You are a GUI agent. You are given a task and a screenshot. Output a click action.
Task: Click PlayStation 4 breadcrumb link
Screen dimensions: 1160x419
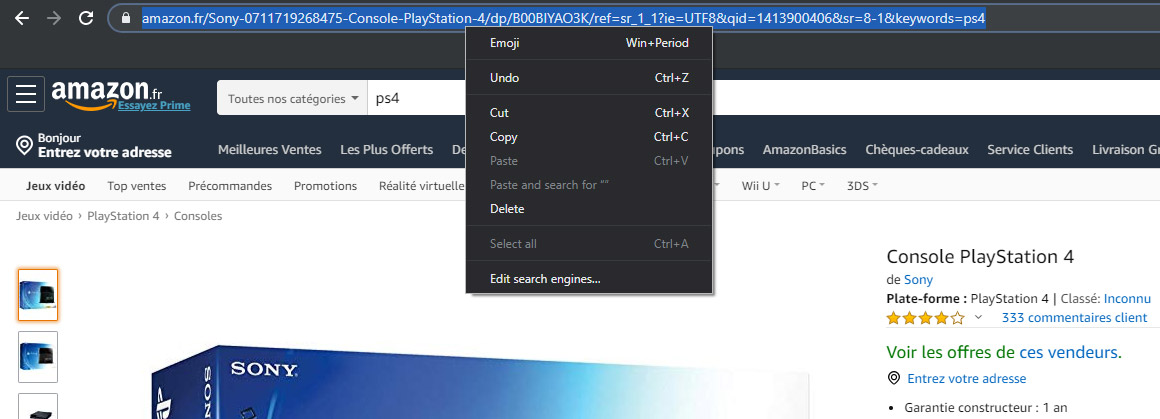click(124, 216)
